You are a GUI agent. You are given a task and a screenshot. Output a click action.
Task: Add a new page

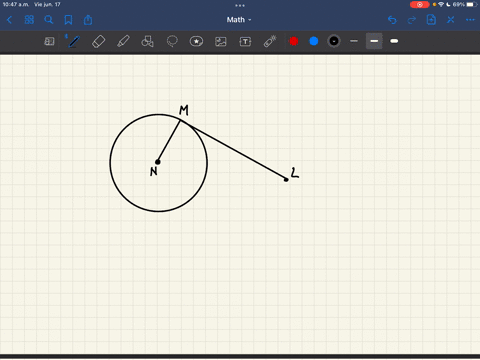(x=431, y=20)
